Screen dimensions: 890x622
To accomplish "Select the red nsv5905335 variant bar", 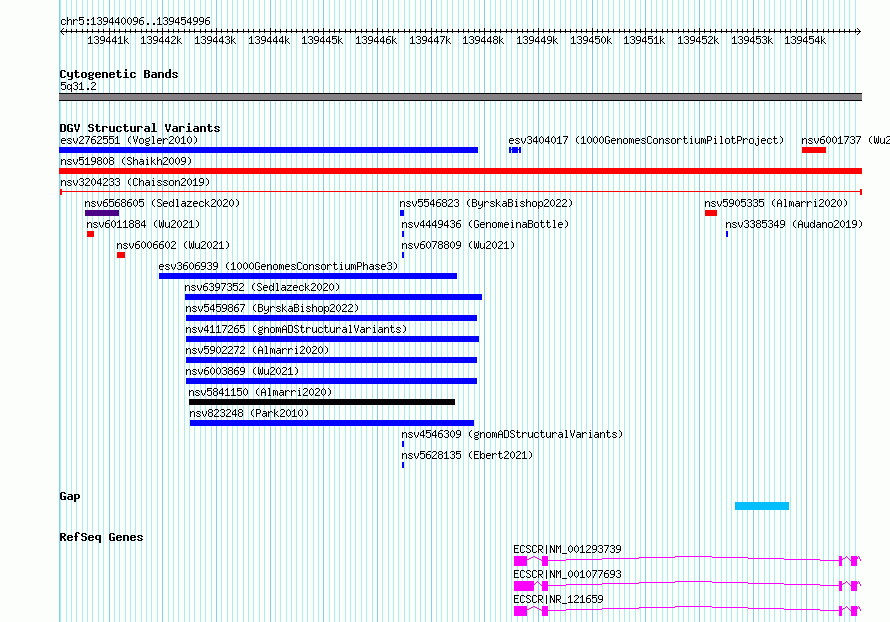I will [x=711, y=213].
